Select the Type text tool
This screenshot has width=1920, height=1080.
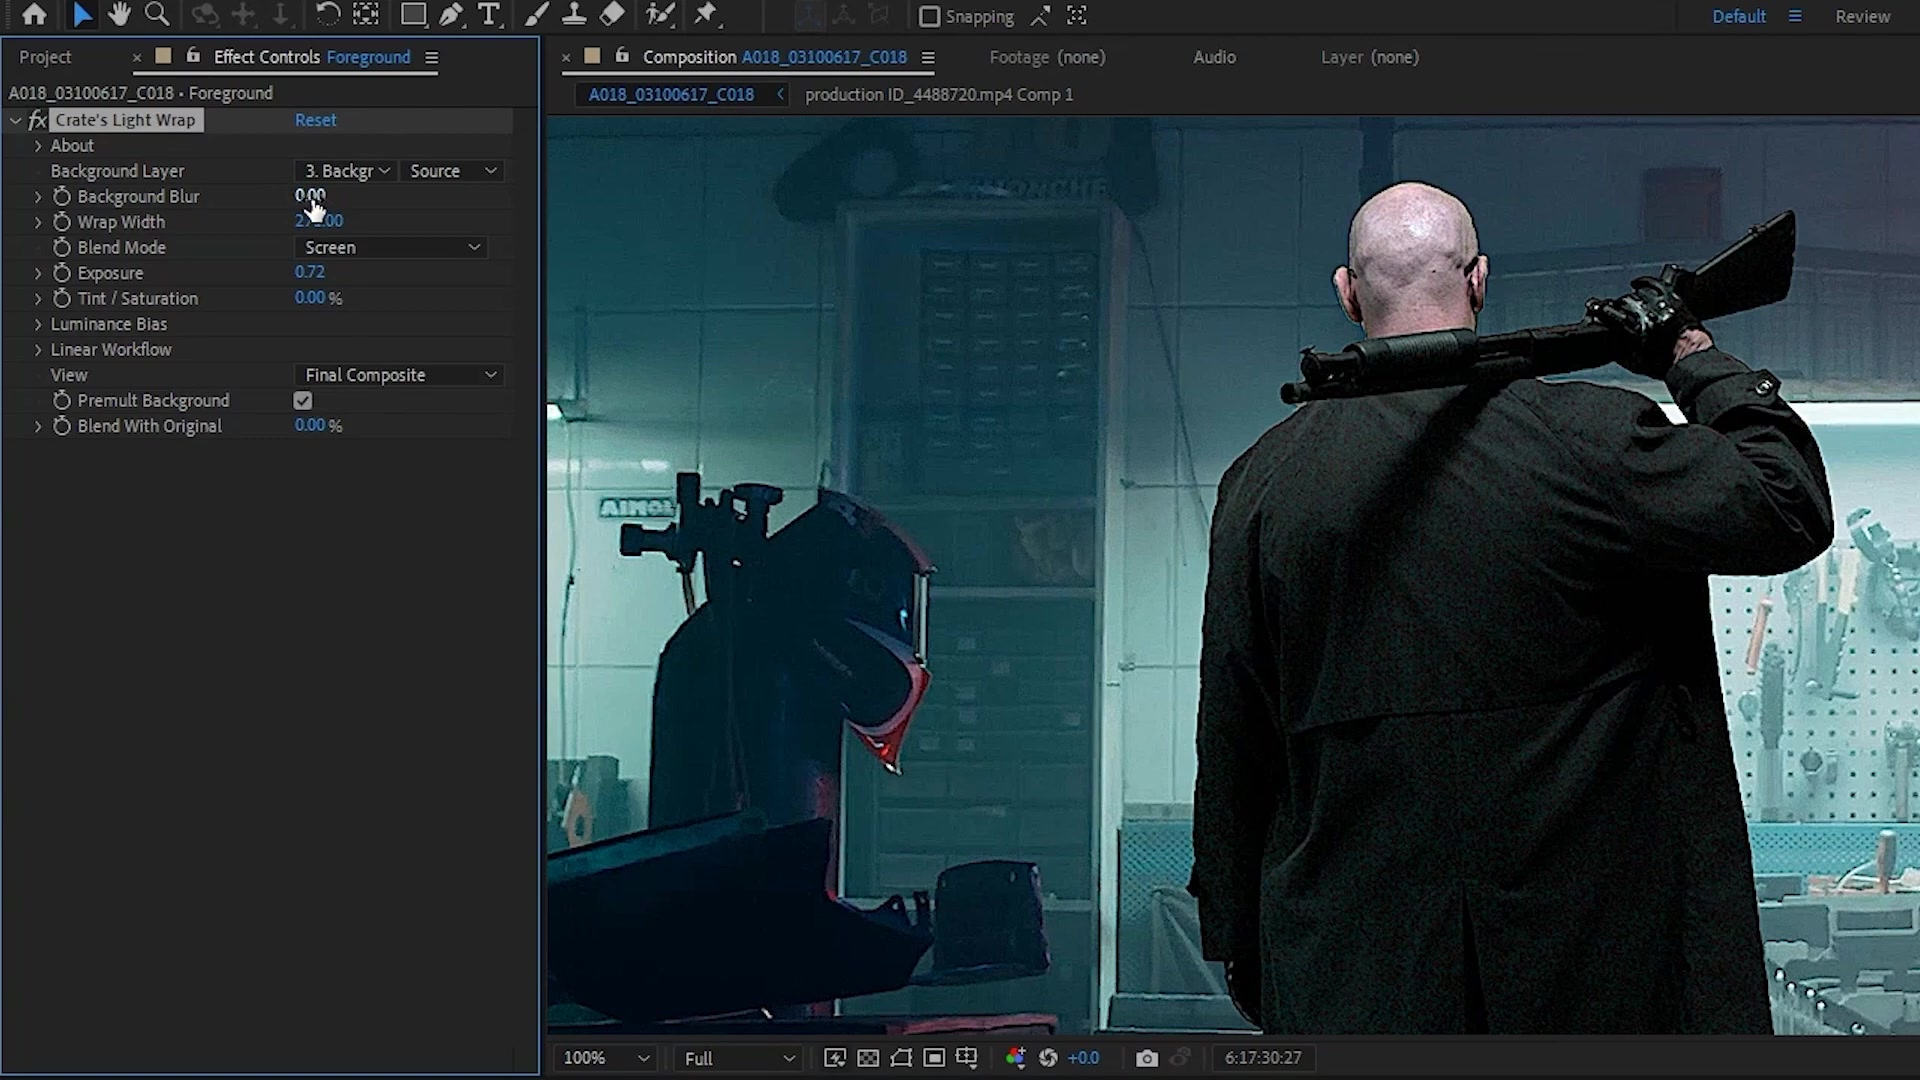[489, 14]
